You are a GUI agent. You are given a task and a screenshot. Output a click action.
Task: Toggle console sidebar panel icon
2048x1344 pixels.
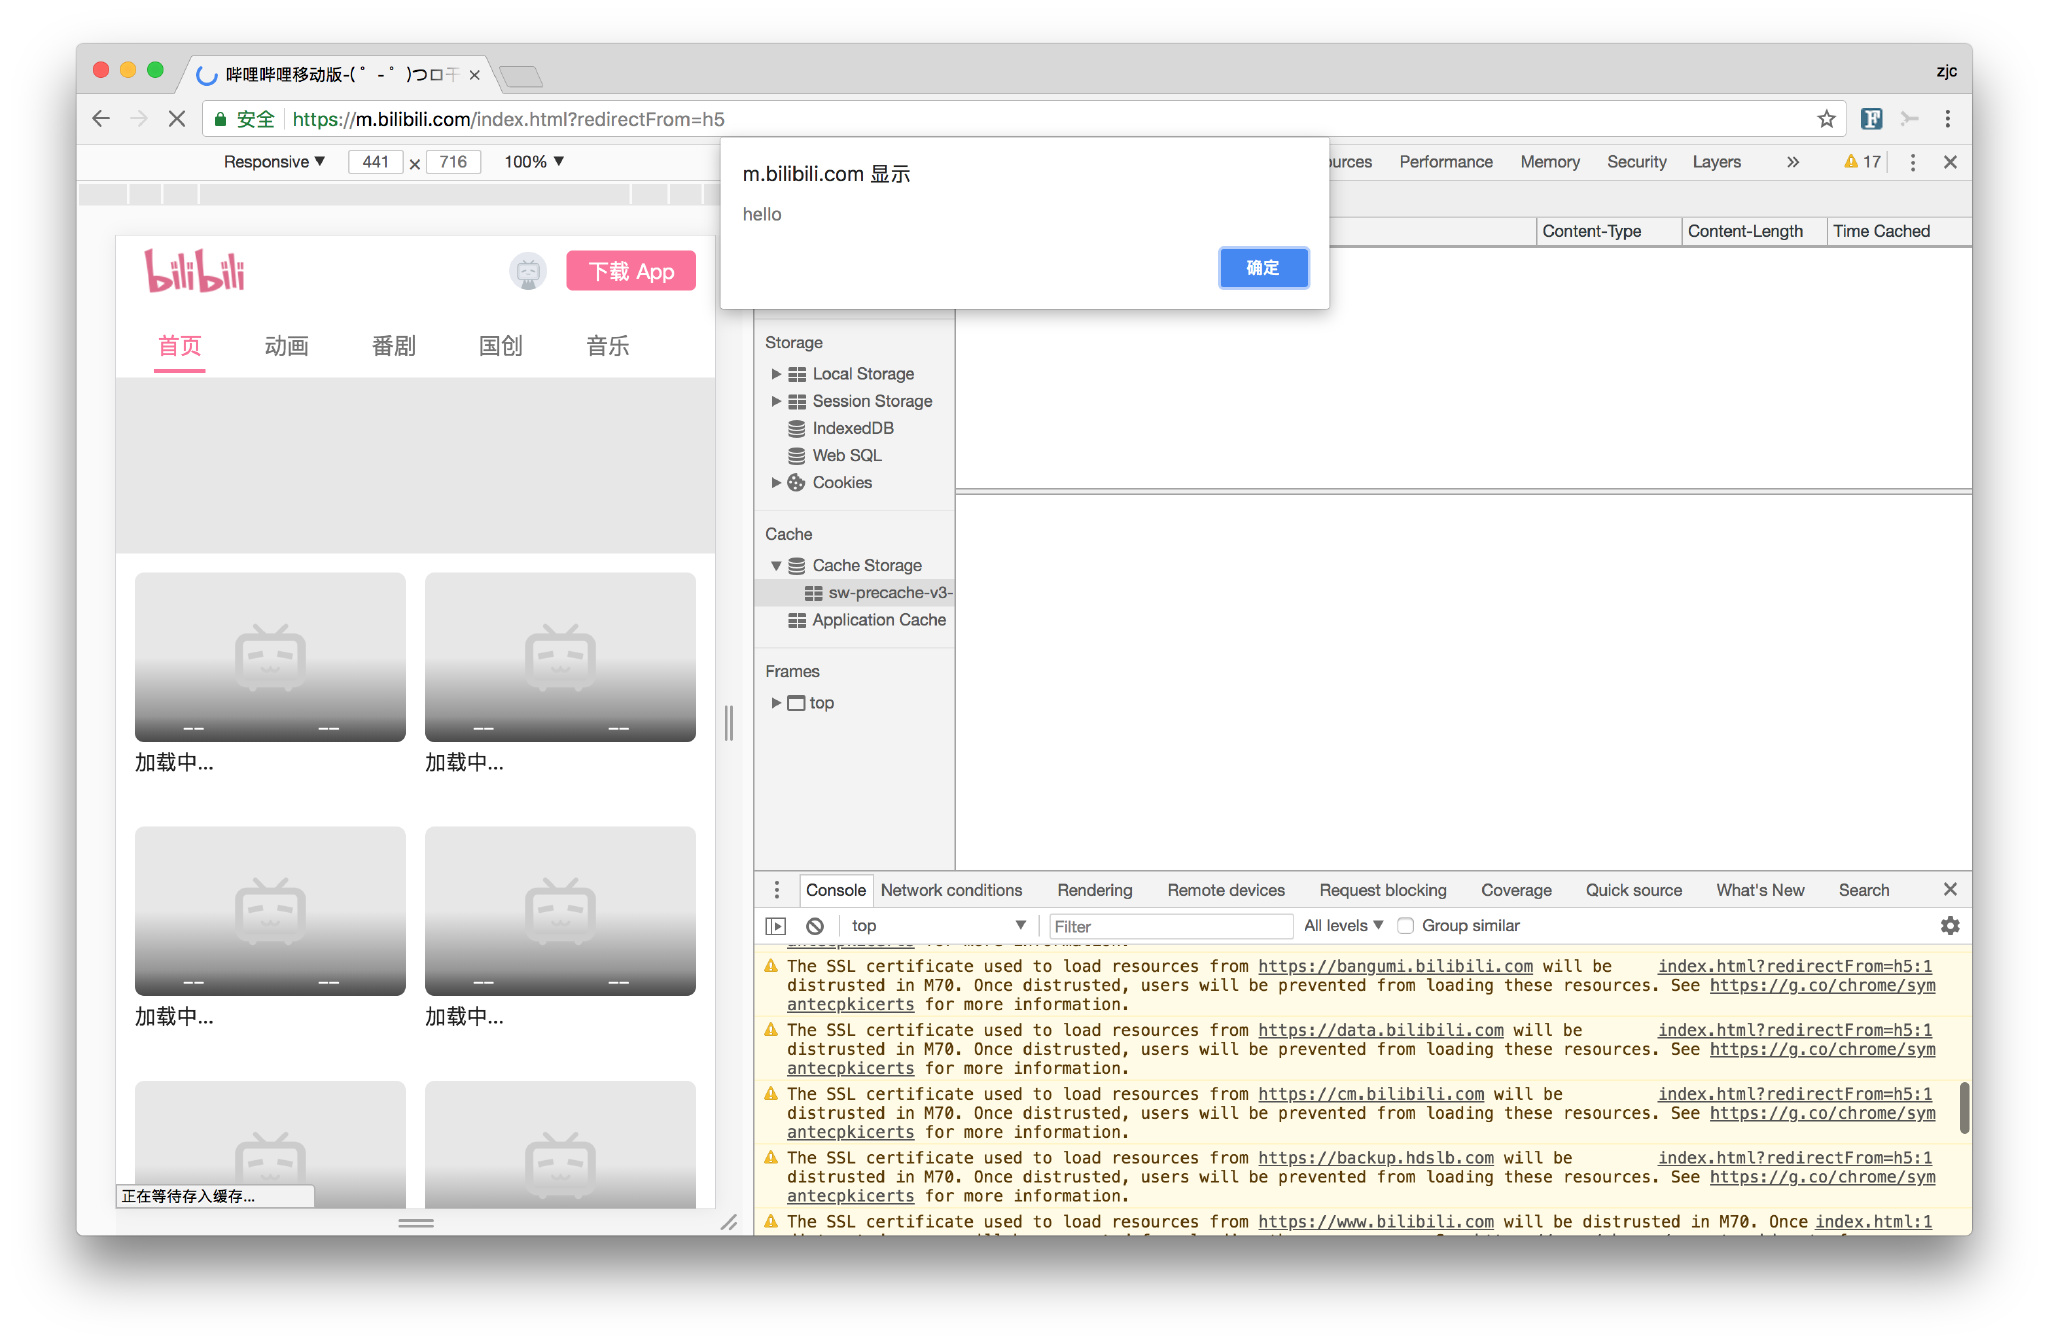pos(776,926)
